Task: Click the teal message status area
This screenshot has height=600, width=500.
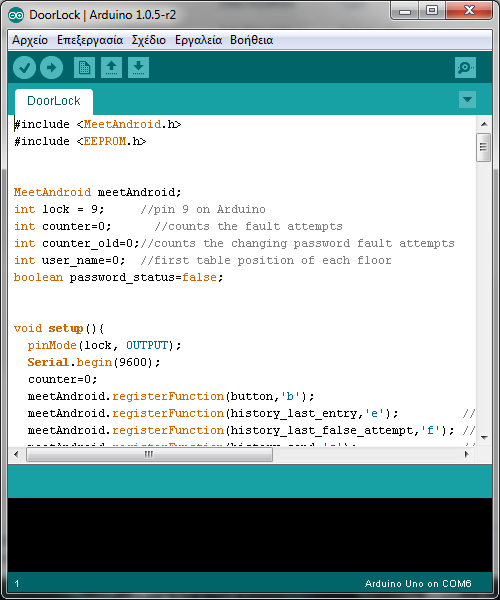Action: click(250, 481)
